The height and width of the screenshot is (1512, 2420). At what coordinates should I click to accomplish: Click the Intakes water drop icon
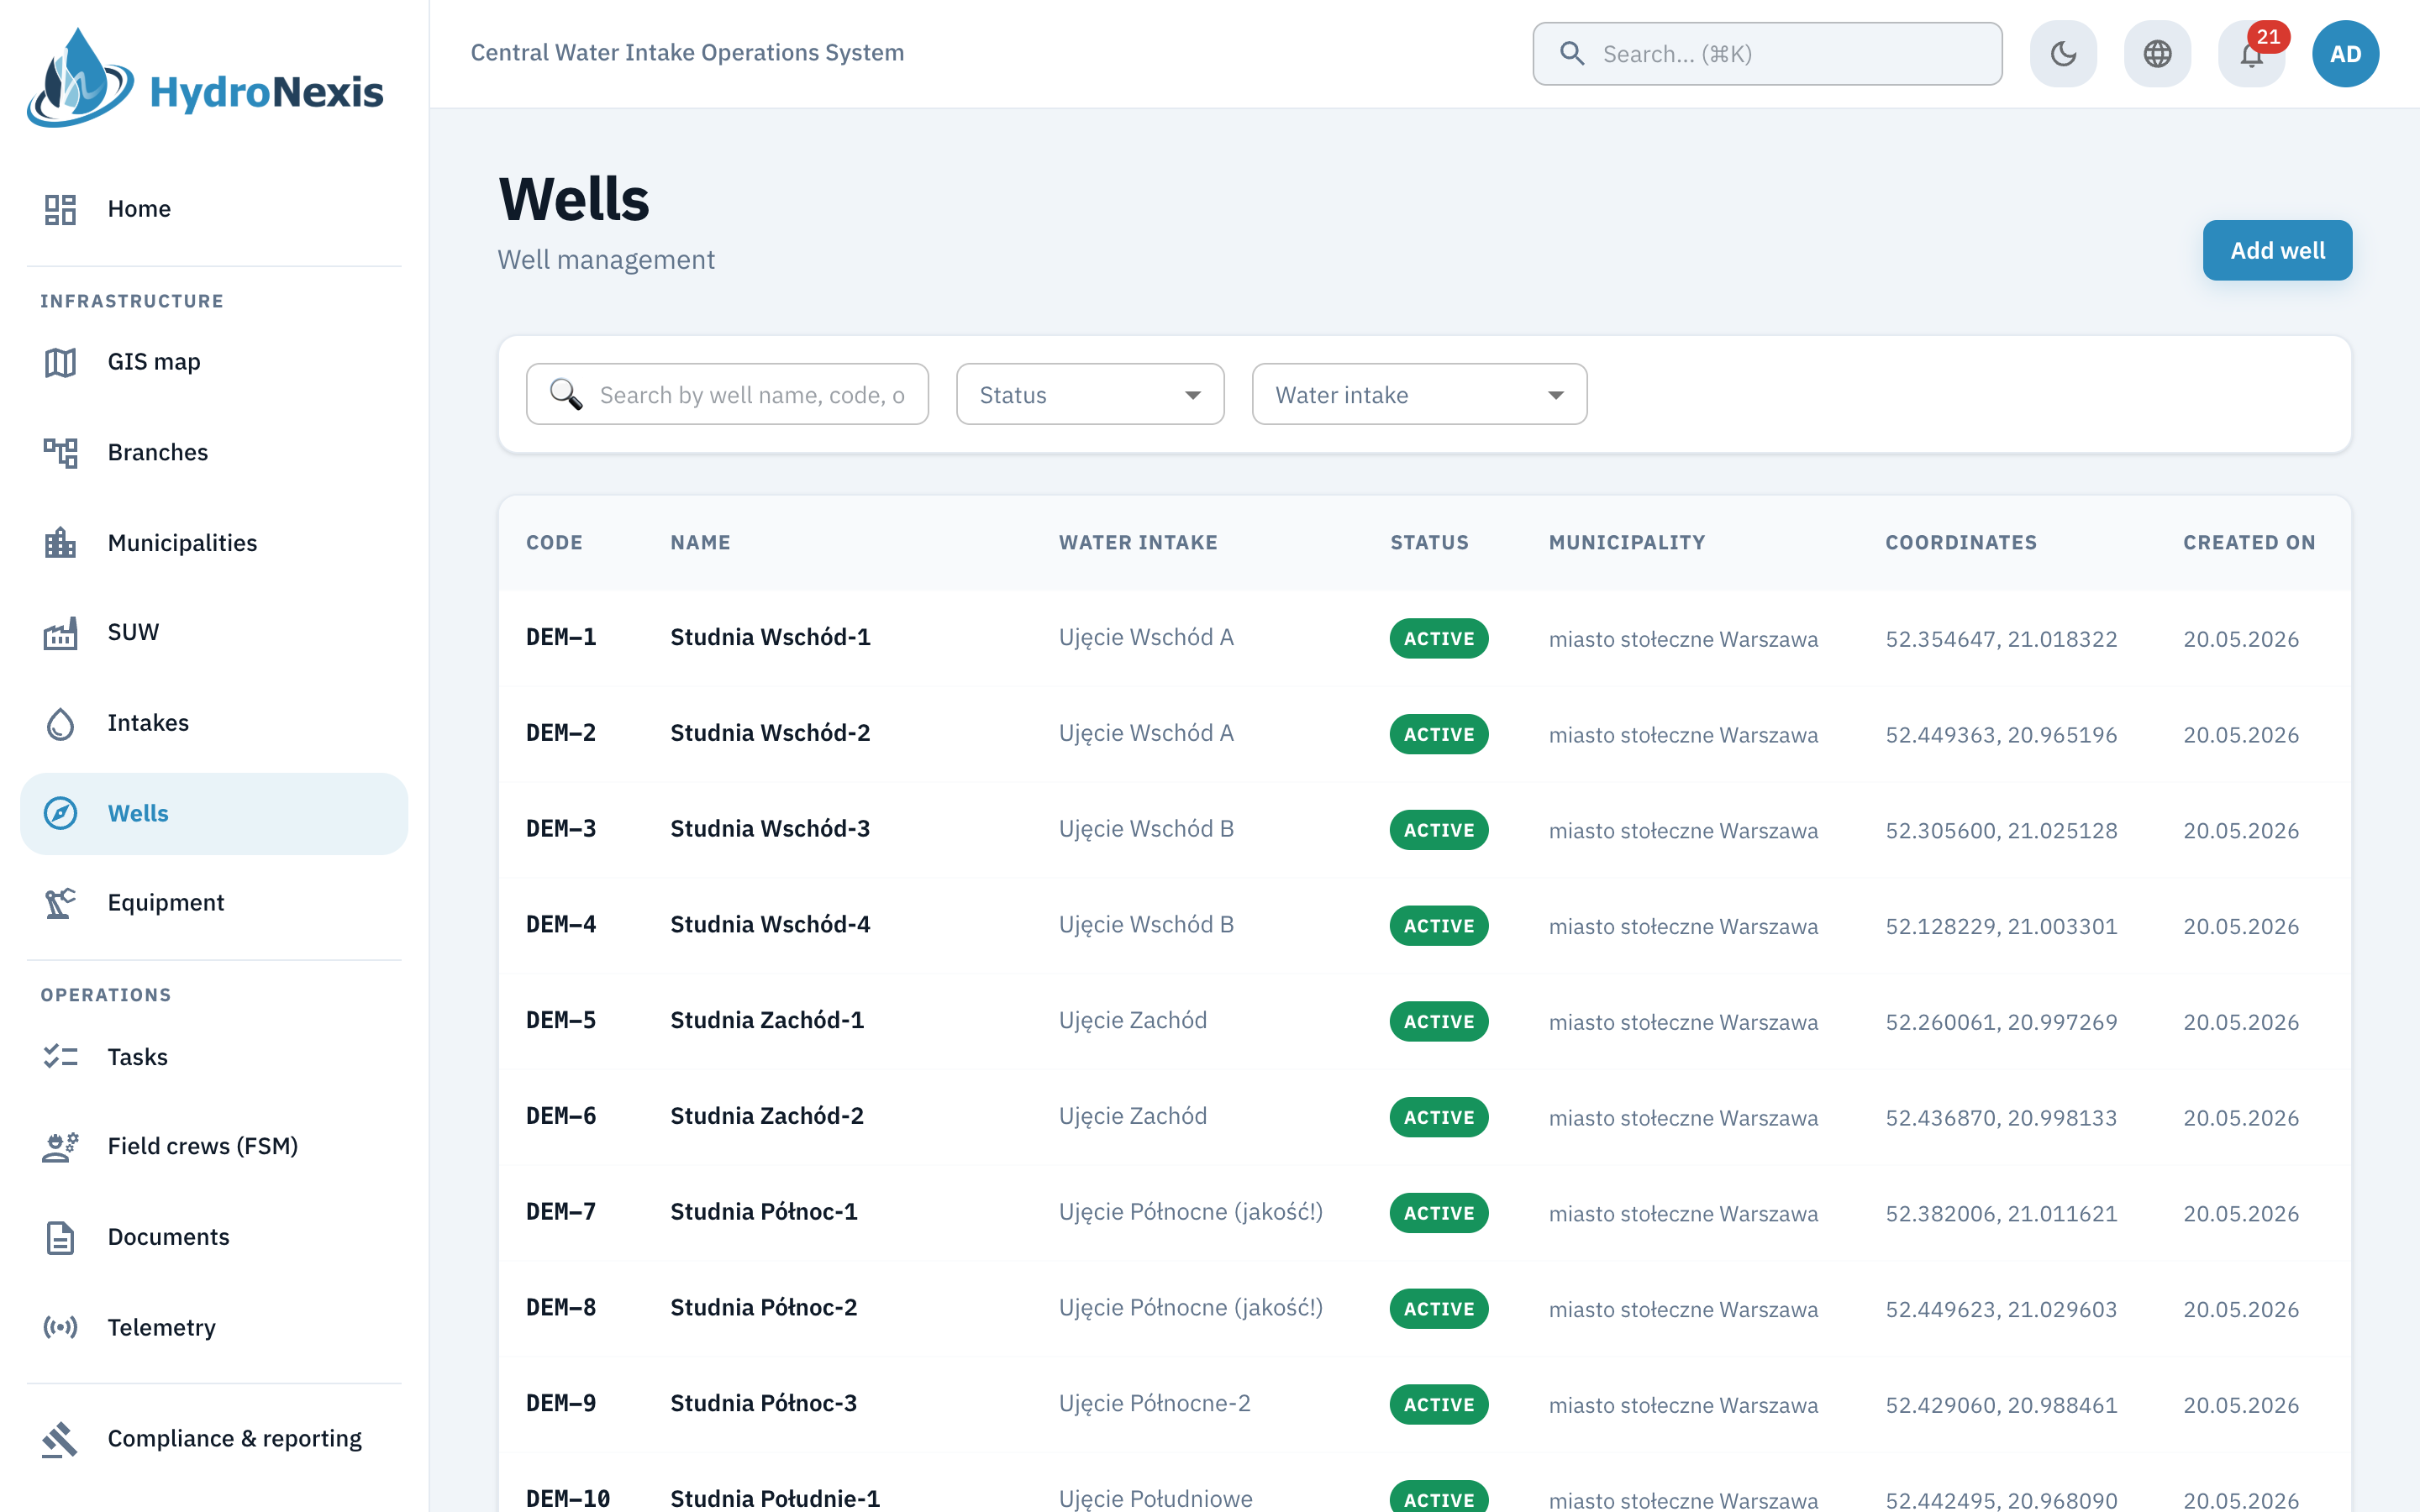coord(60,723)
